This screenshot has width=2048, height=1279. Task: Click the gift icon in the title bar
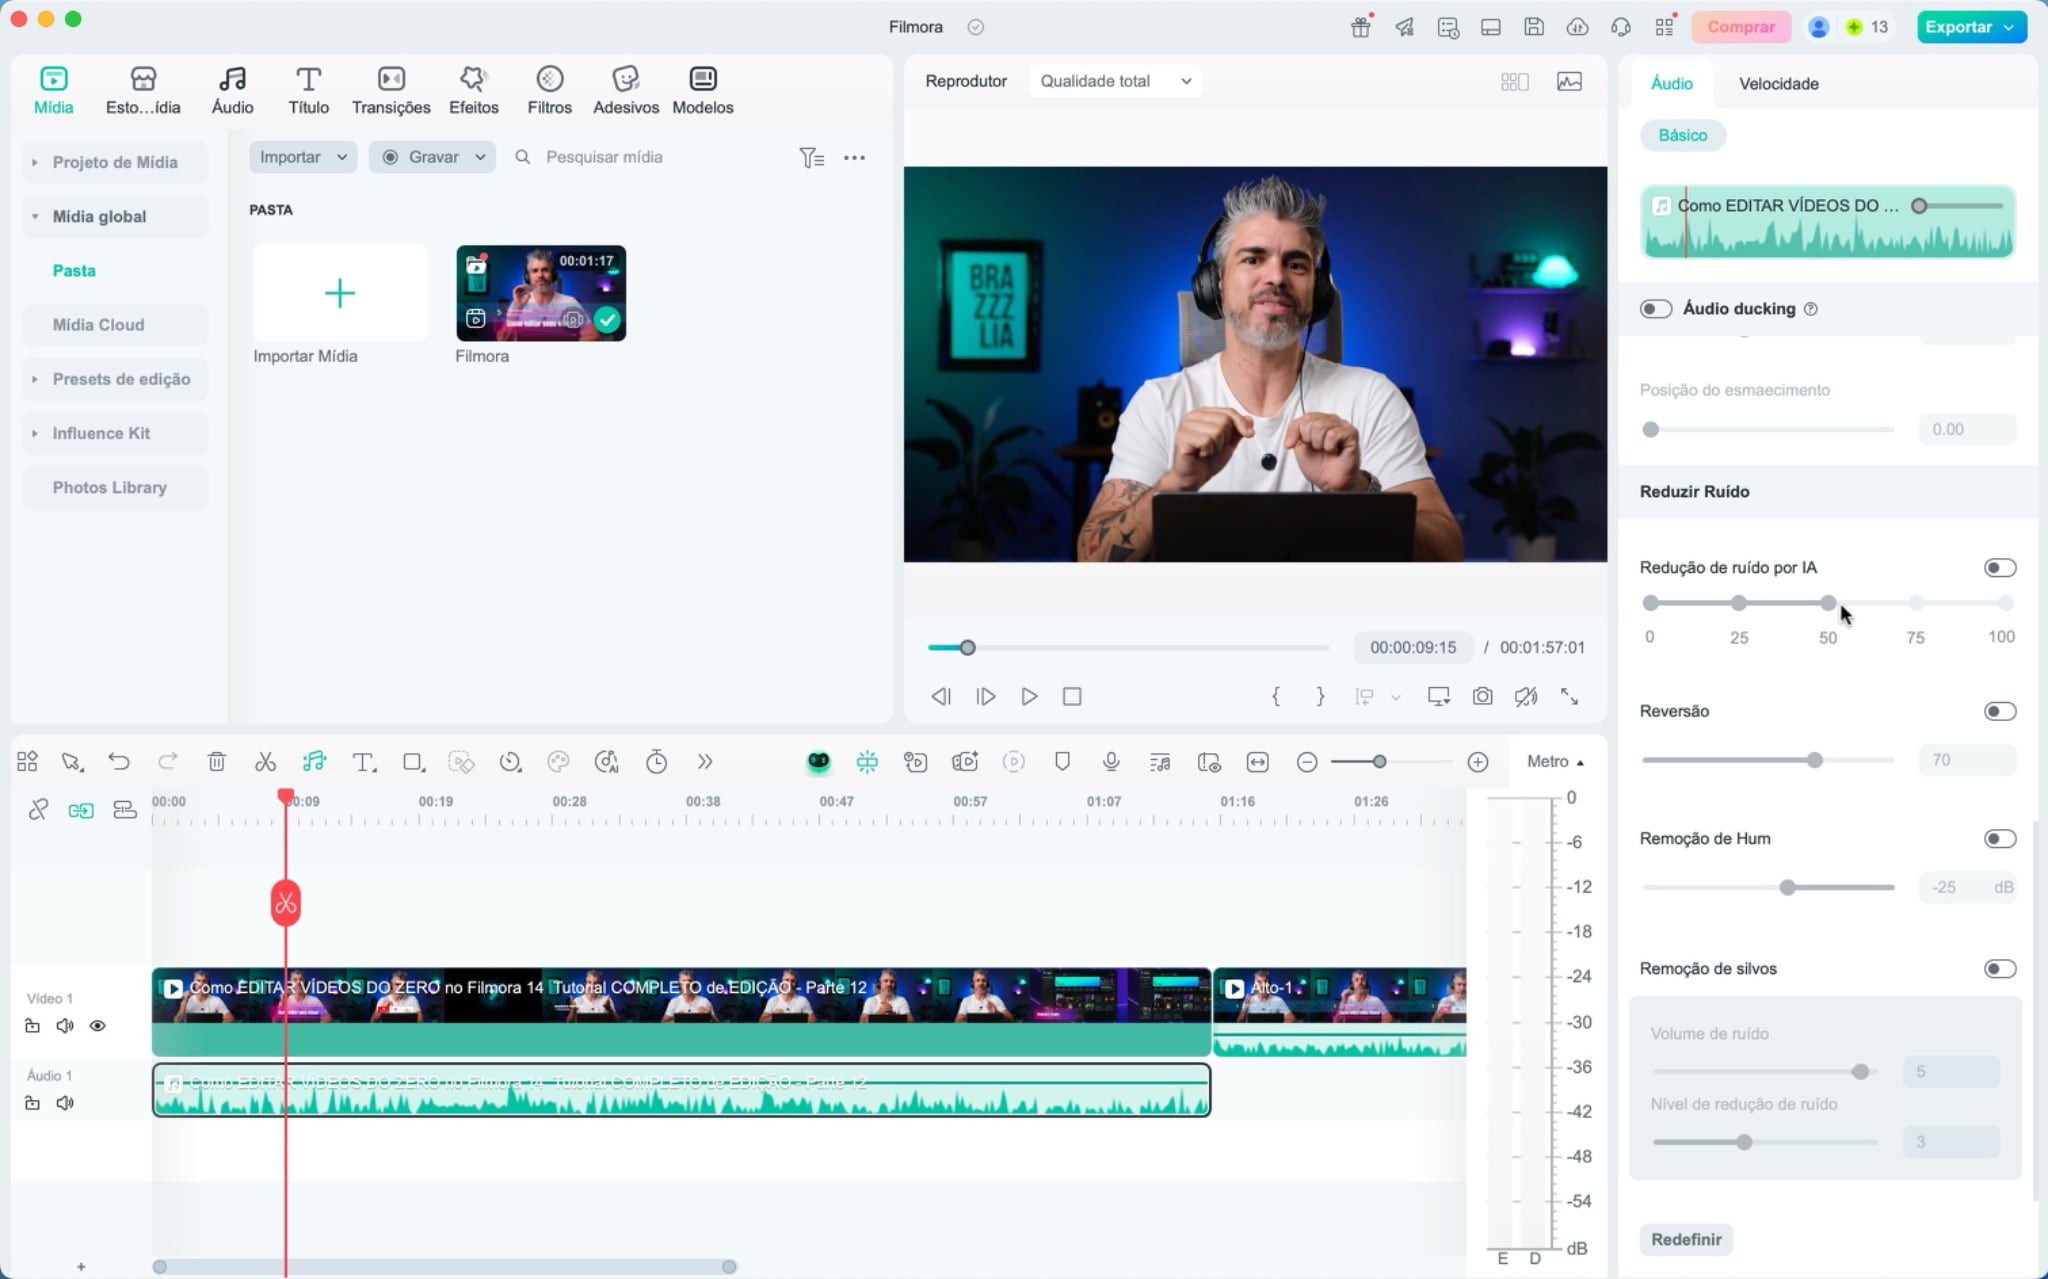[1360, 27]
